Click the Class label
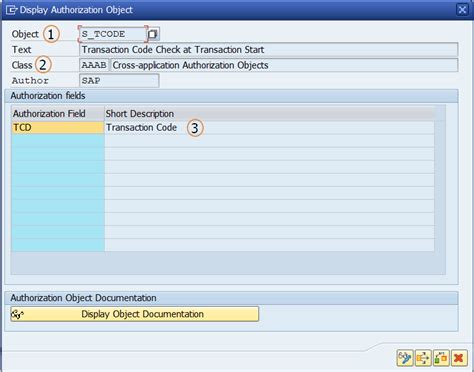 22,65
